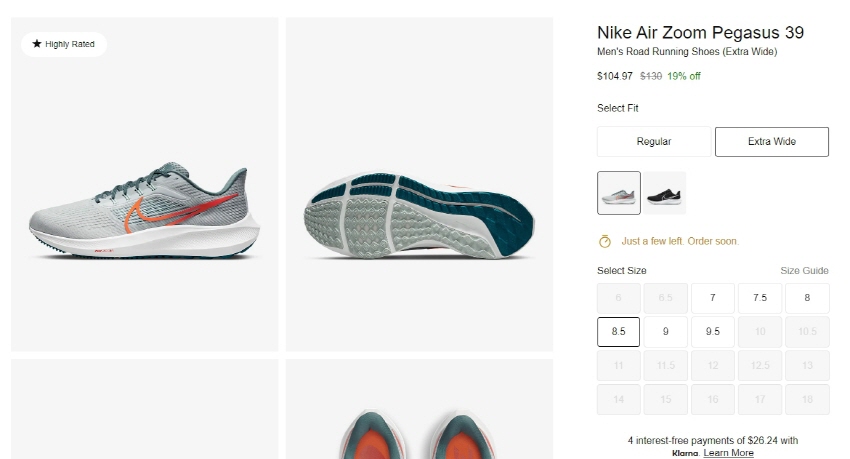Click the star icon on the Highly Rated badge

(37, 44)
